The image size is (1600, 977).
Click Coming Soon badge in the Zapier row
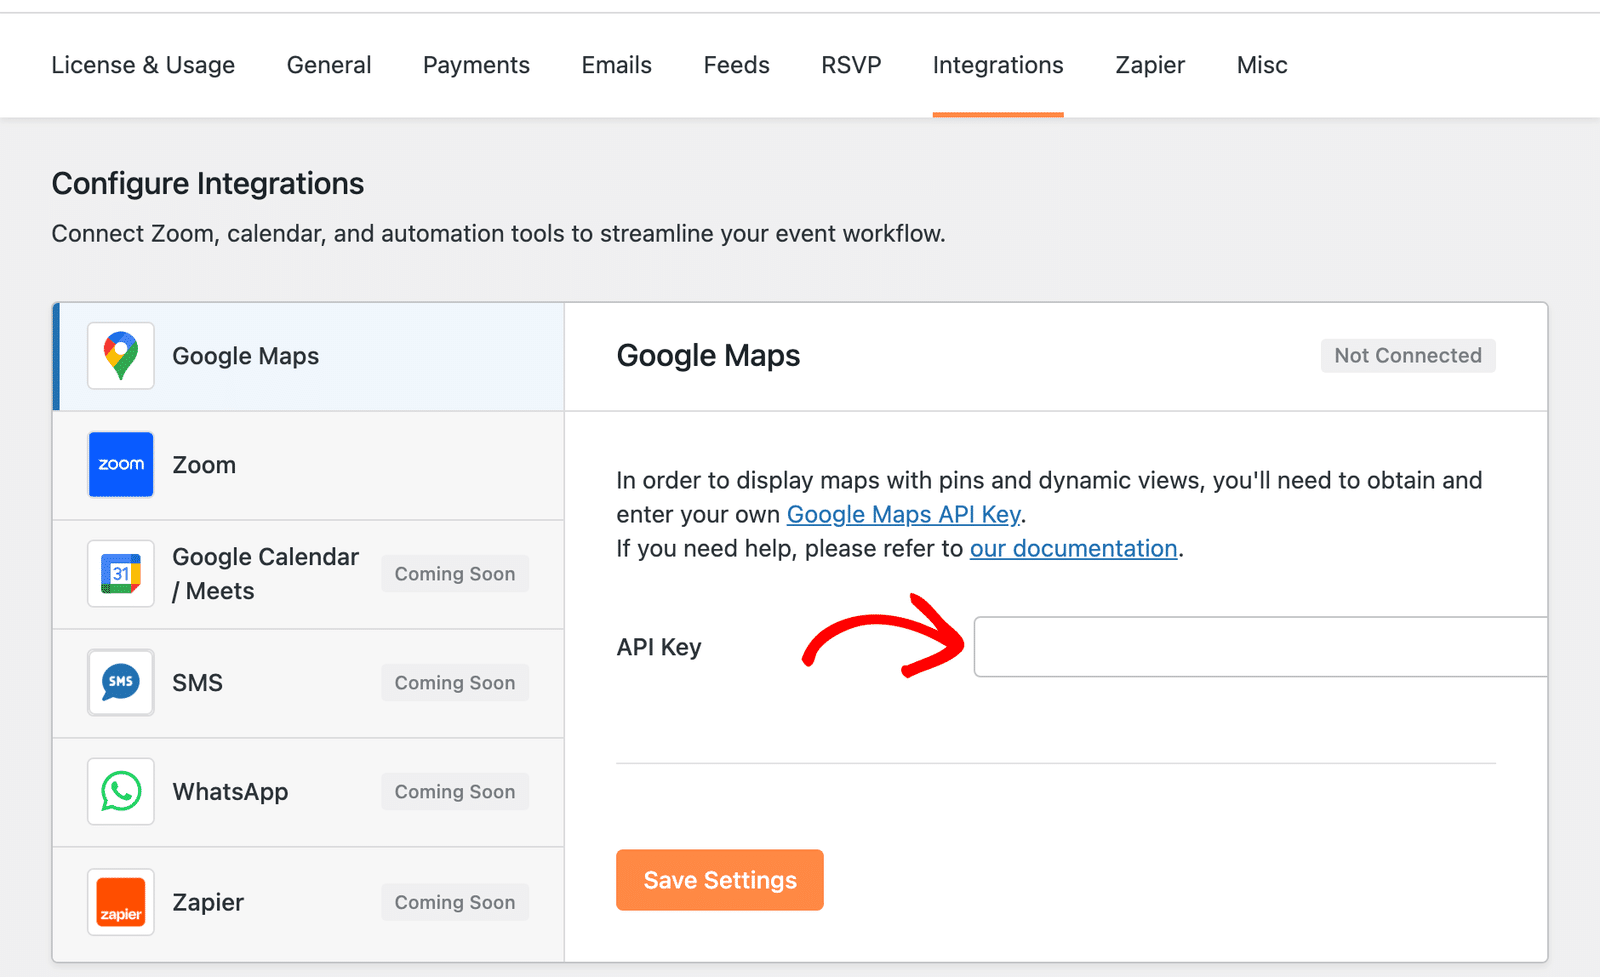(455, 902)
